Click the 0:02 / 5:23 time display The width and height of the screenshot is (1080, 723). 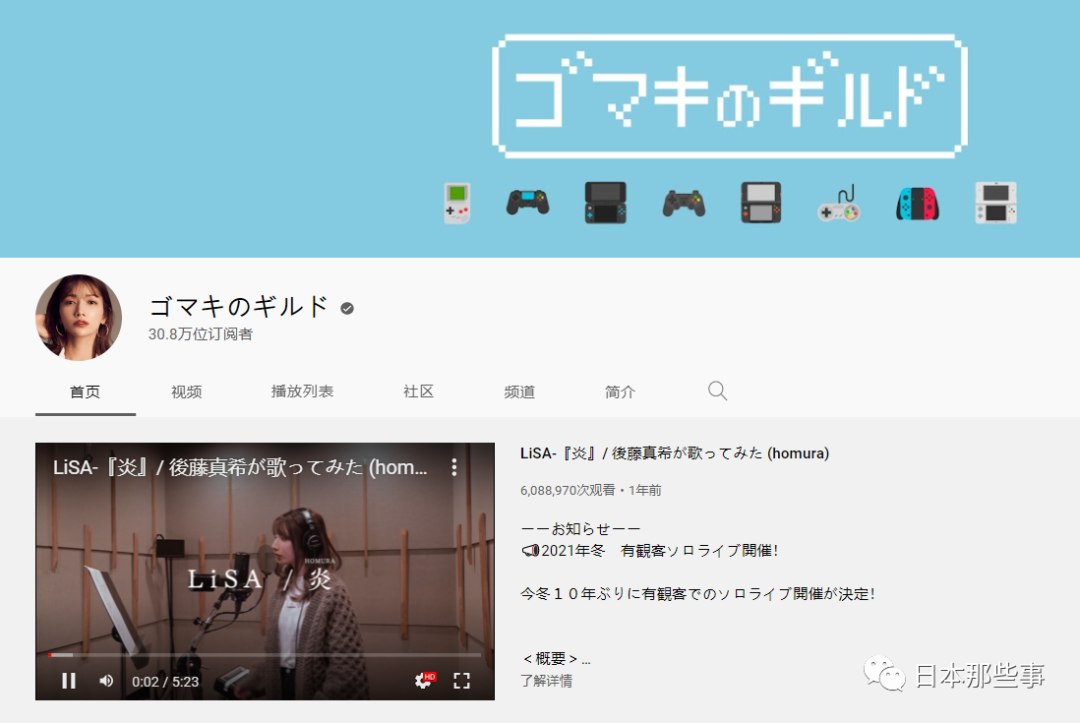[165, 682]
